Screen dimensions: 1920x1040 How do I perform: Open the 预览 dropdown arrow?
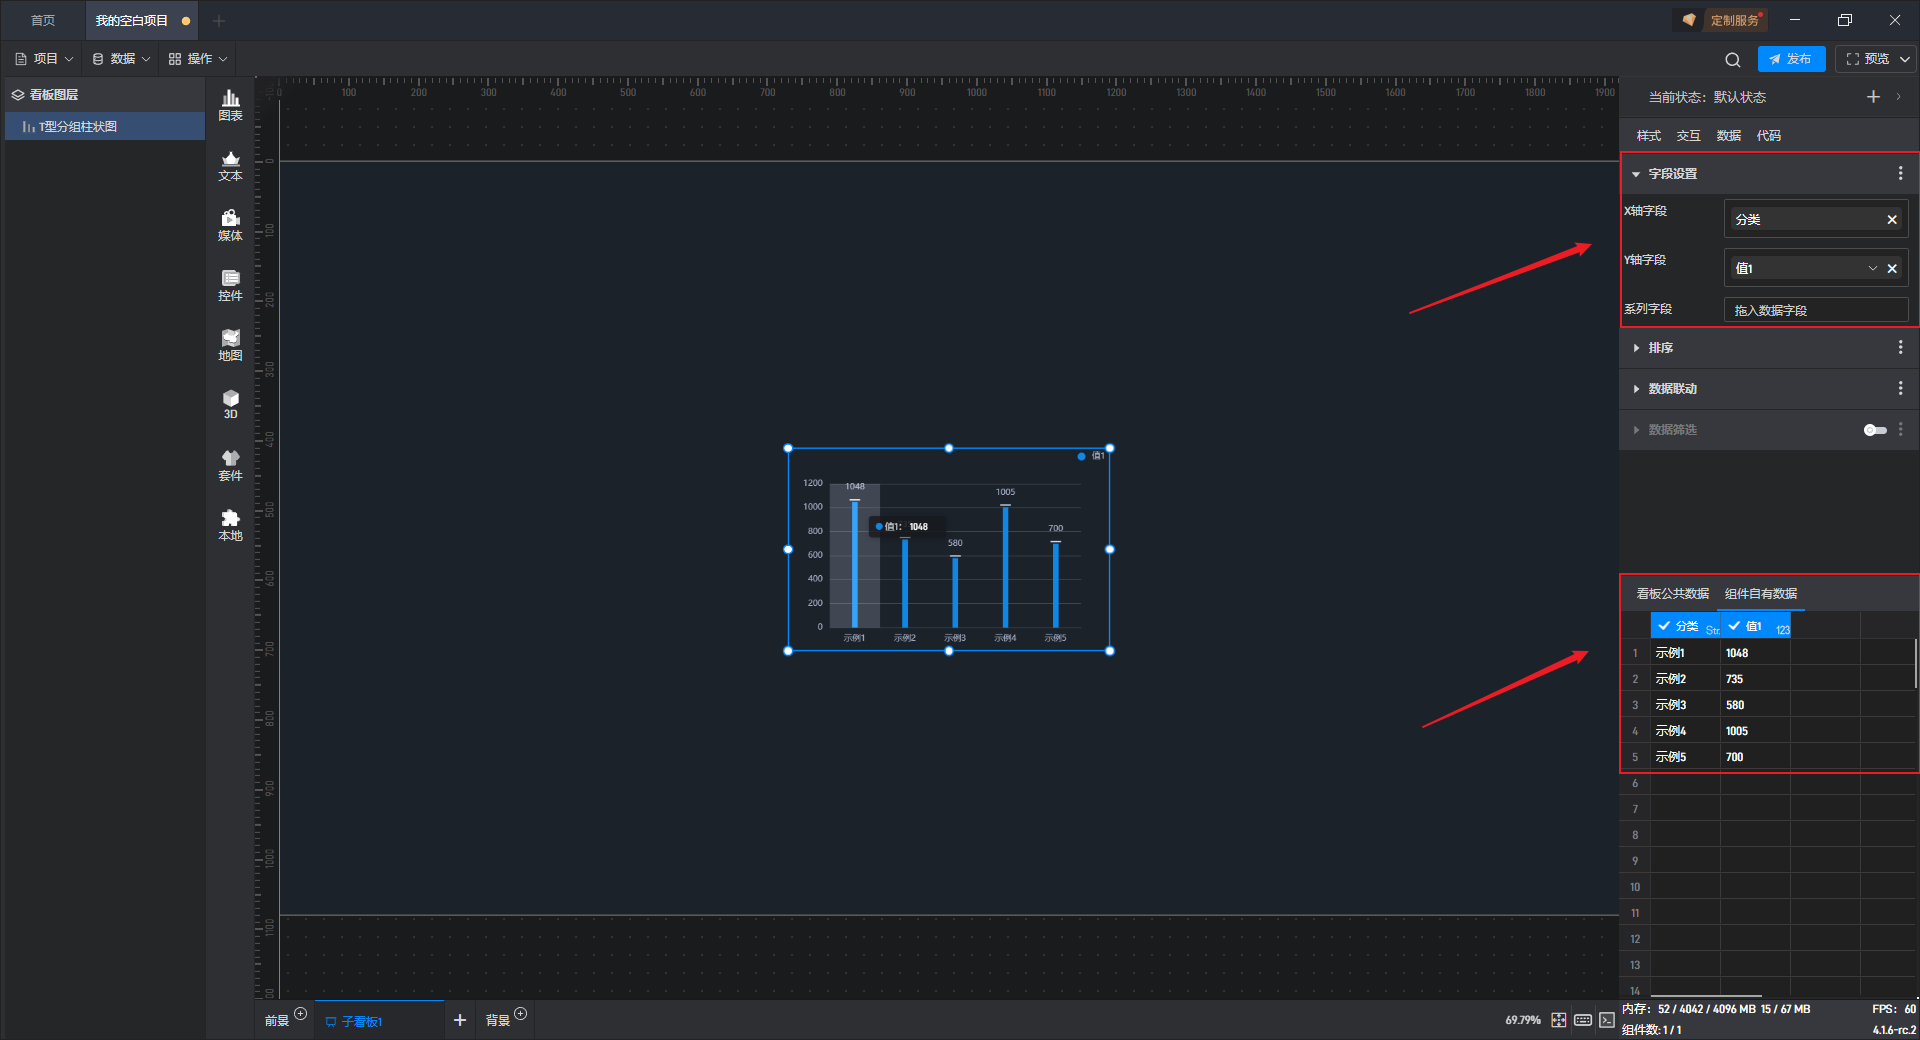point(1905,59)
